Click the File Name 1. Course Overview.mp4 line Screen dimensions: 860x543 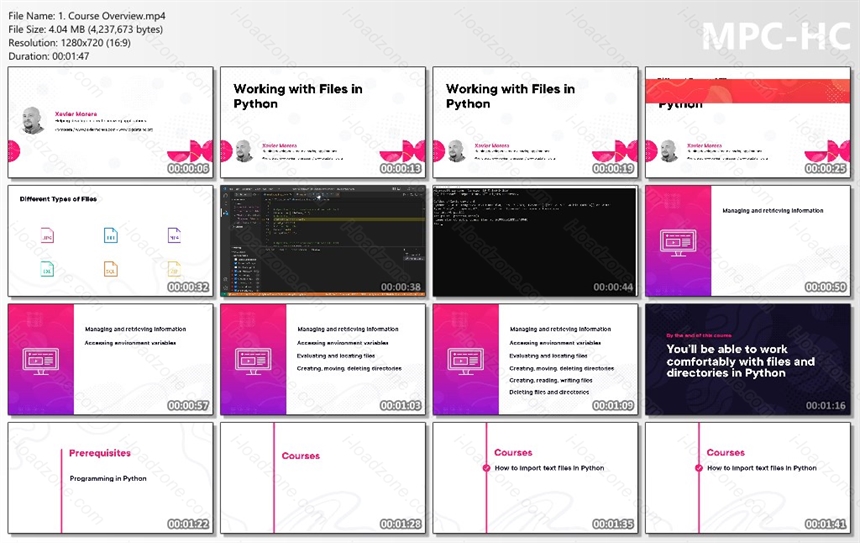(87, 16)
